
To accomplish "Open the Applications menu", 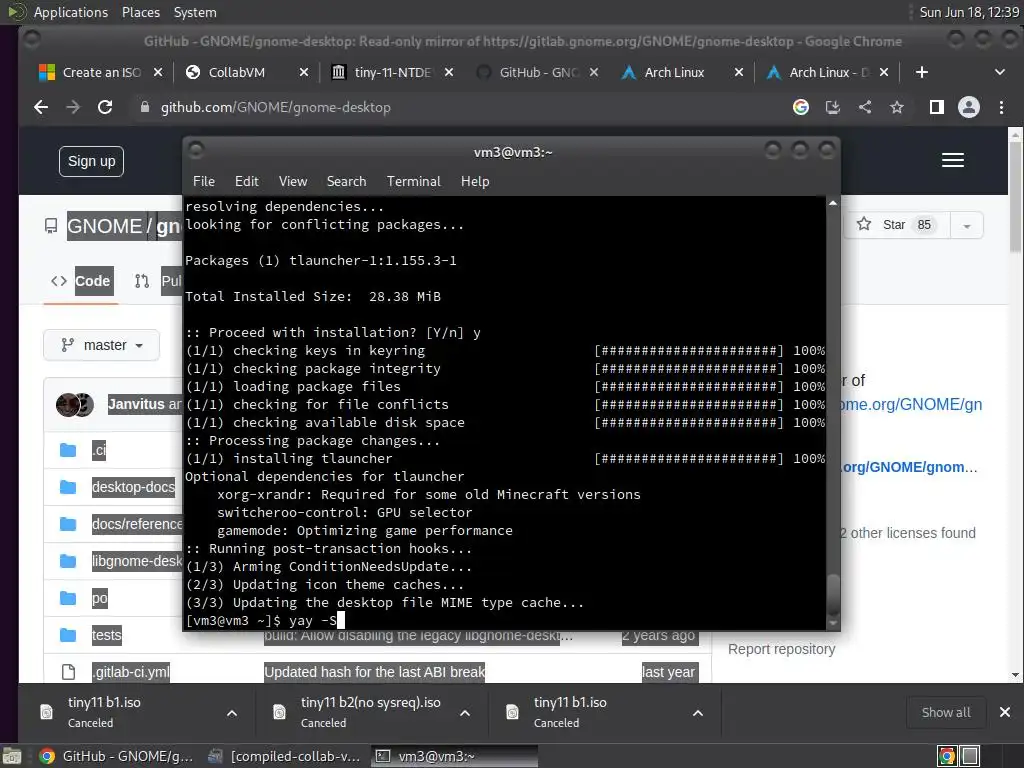I will click(71, 12).
